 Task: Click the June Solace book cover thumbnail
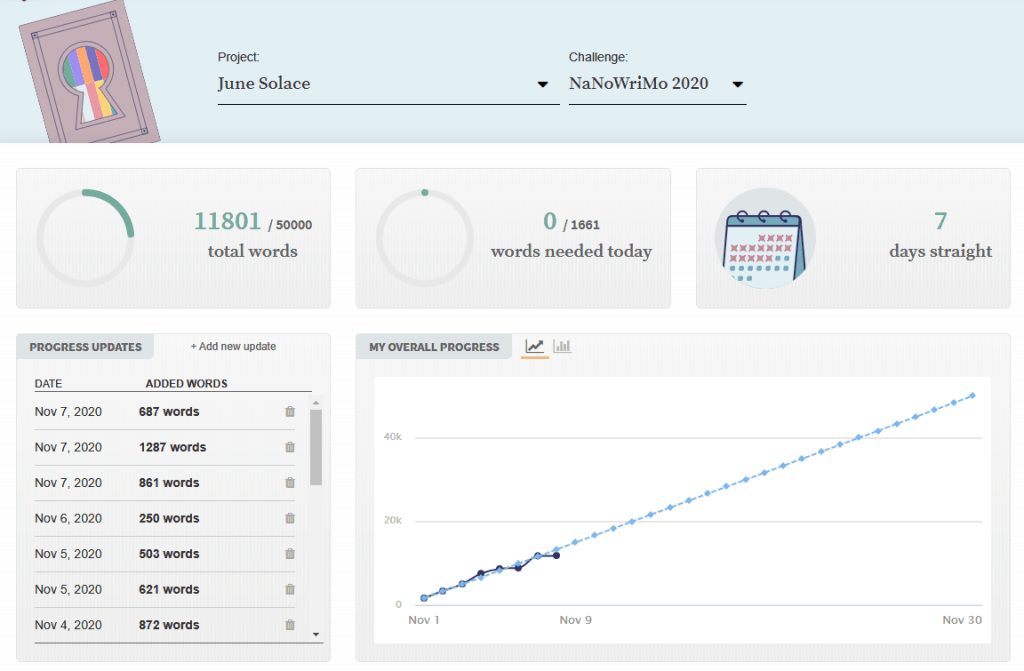[88, 73]
